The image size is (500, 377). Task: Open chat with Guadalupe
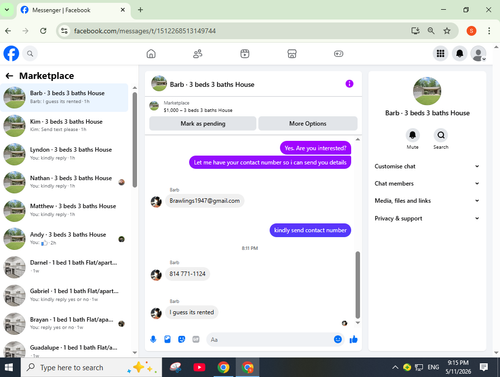click(64, 349)
